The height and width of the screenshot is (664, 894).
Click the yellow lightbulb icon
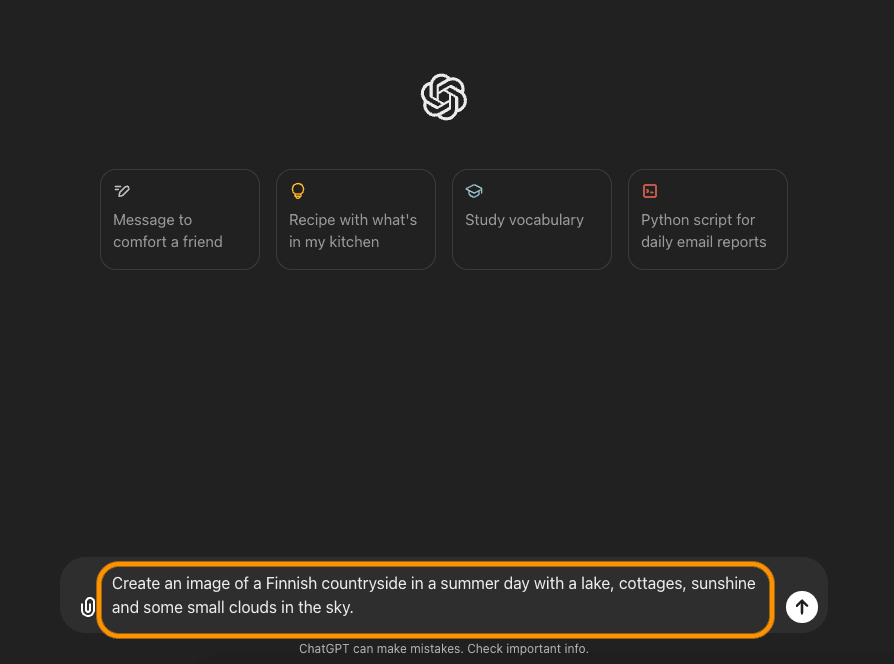coord(298,190)
